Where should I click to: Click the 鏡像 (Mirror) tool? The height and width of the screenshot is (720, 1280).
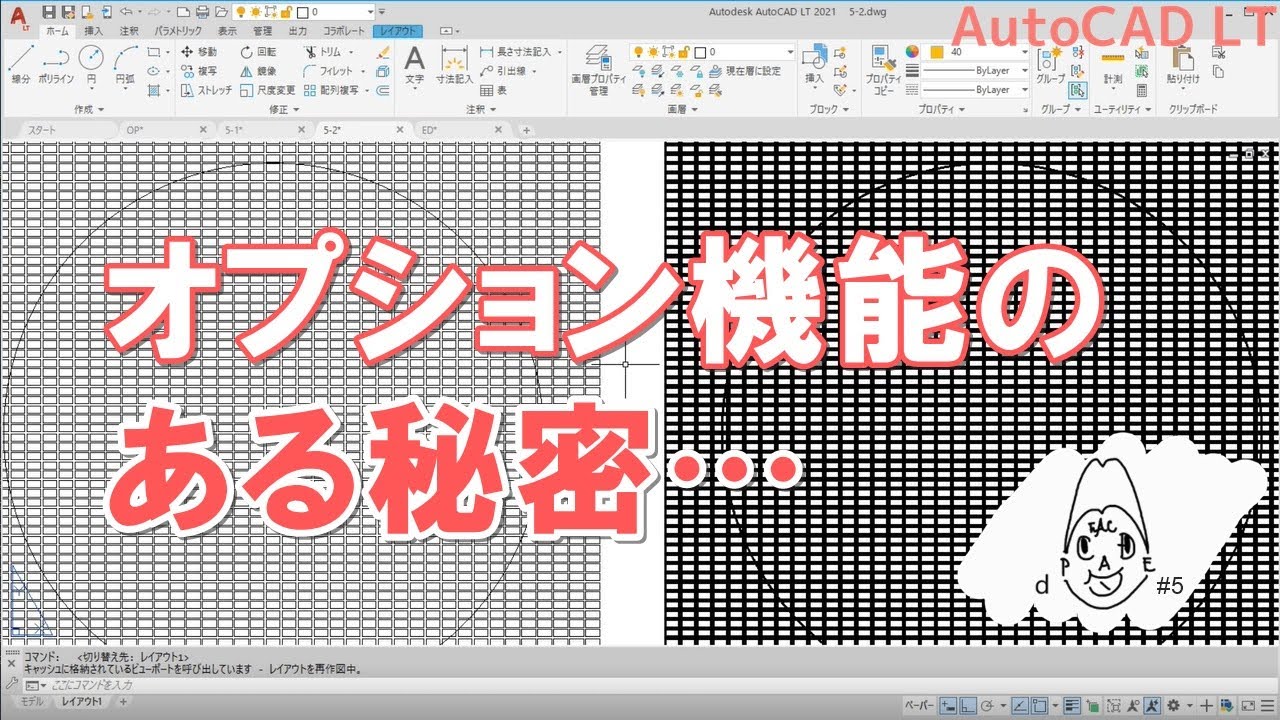[258, 71]
